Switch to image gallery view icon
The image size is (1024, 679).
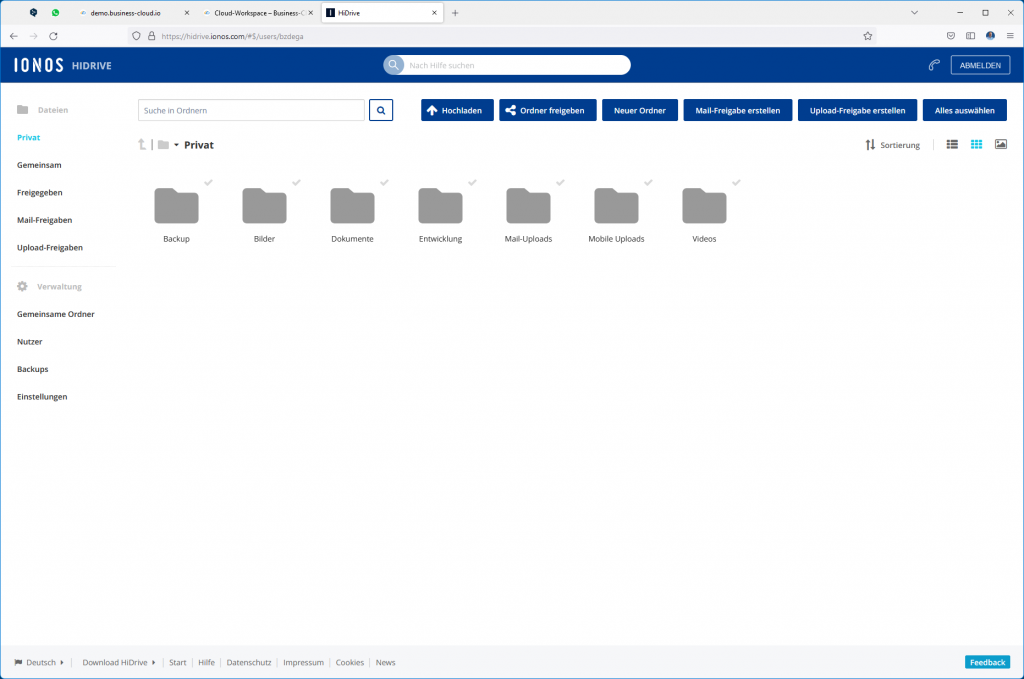pos(1000,145)
